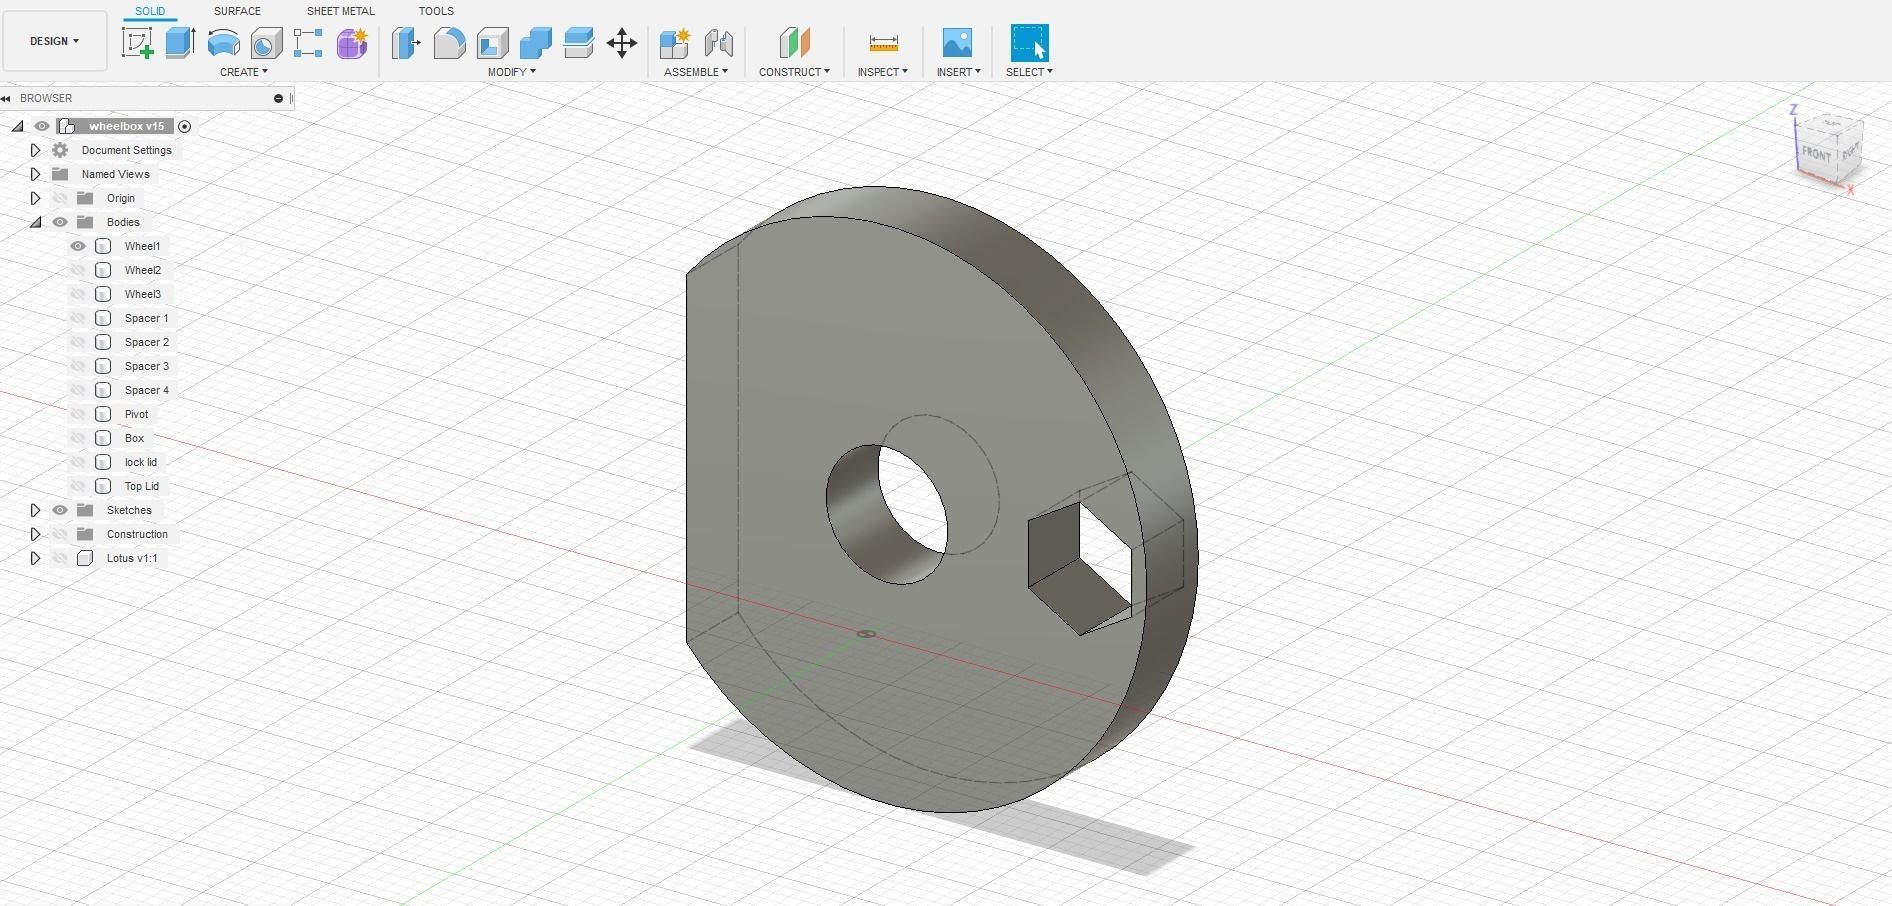Select the Move/Copy tool
This screenshot has width=1892, height=906.
622,43
